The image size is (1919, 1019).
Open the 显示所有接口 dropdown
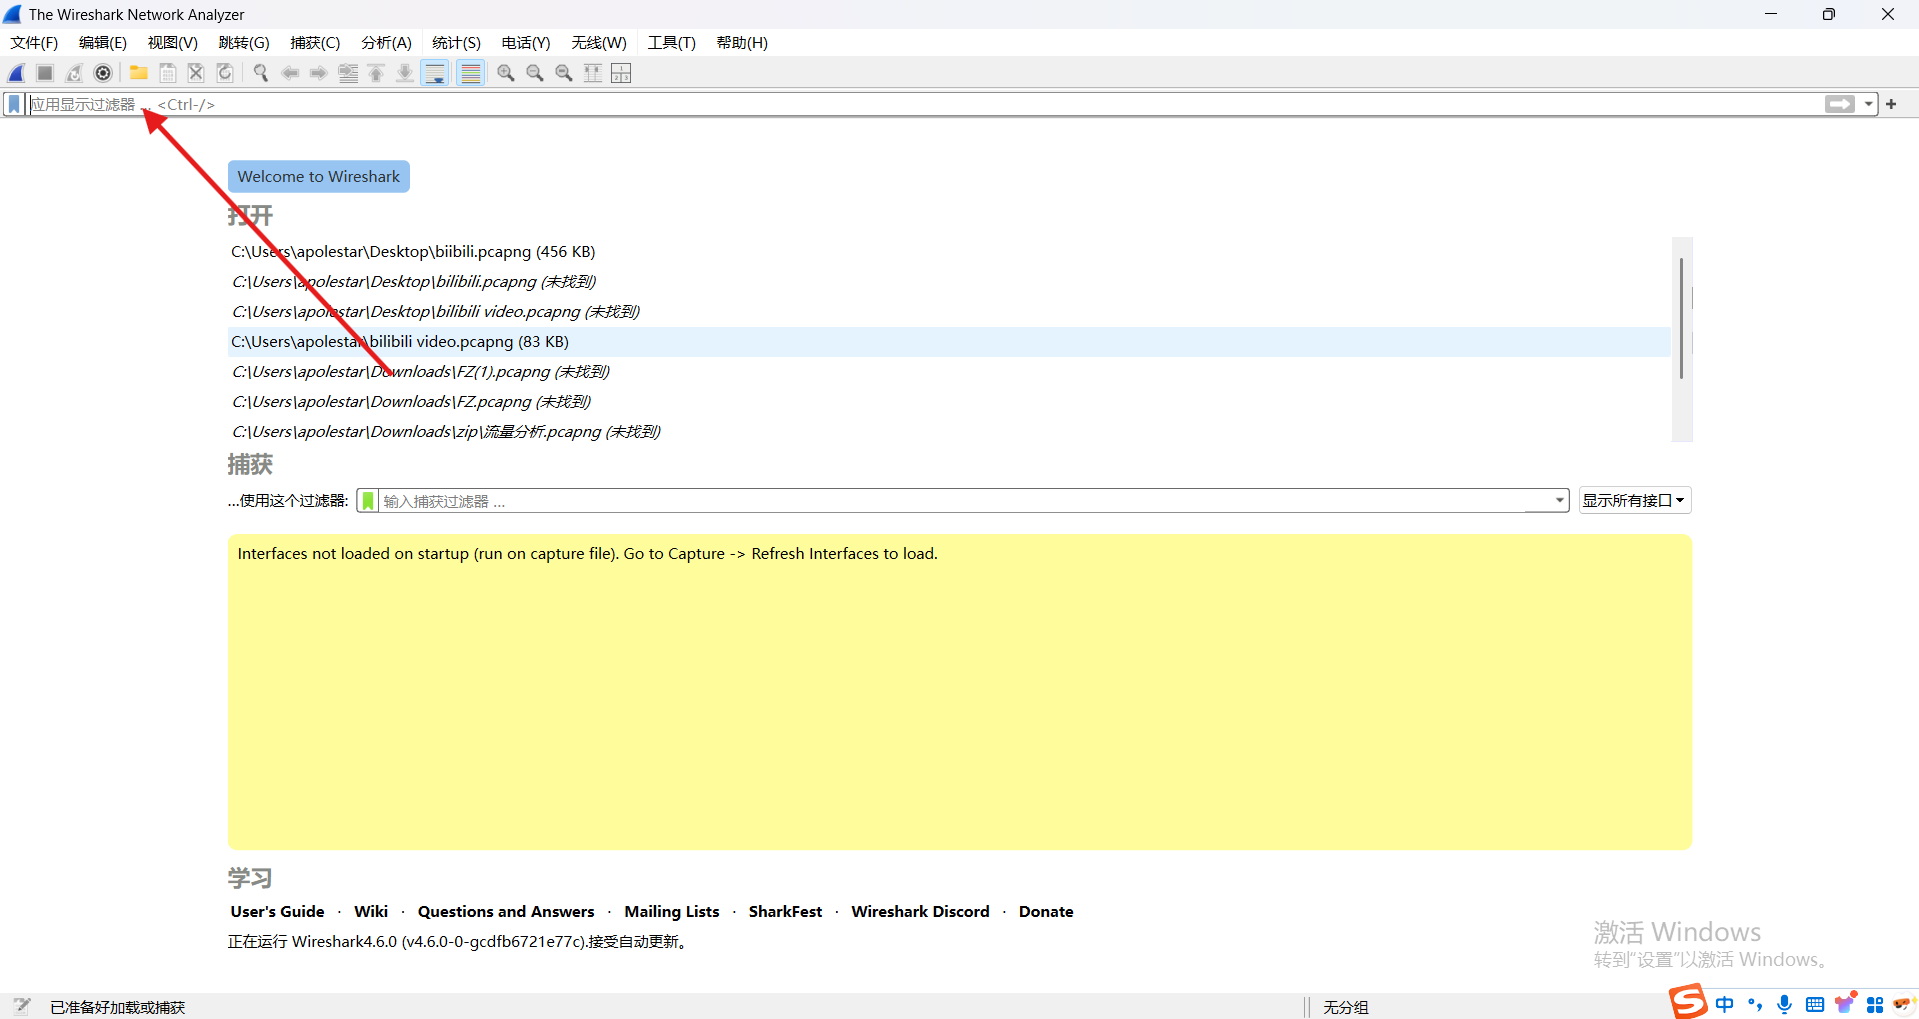pos(1635,501)
